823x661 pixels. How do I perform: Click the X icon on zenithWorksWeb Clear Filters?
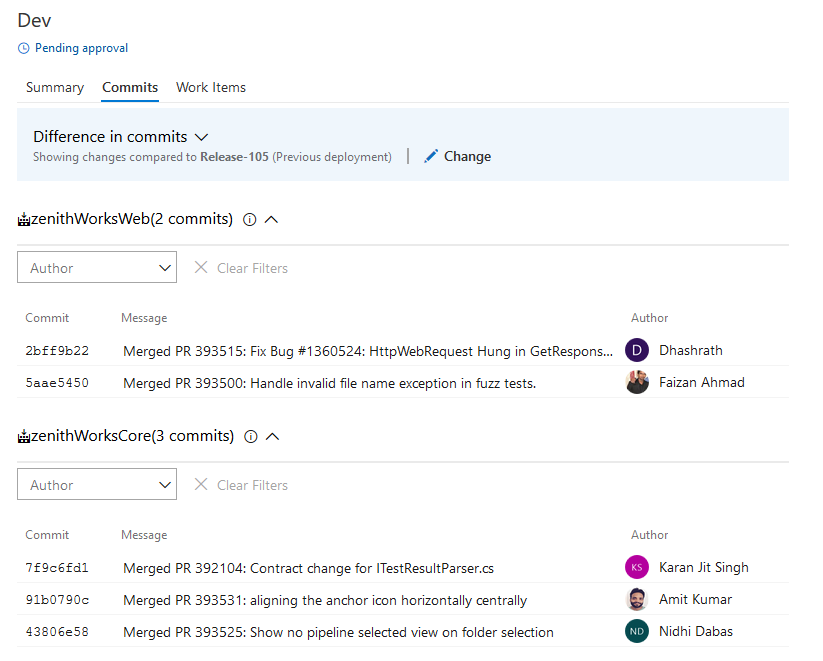tap(201, 267)
